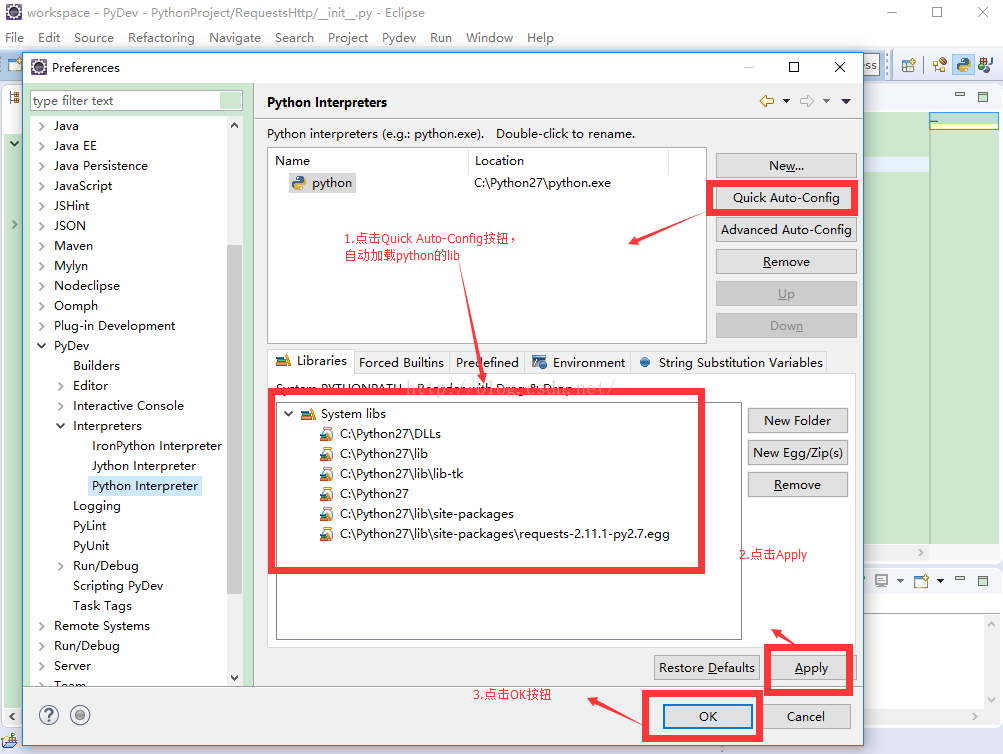Confirm preferences with OK button
The width and height of the screenshot is (1003, 754).
(x=707, y=716)
